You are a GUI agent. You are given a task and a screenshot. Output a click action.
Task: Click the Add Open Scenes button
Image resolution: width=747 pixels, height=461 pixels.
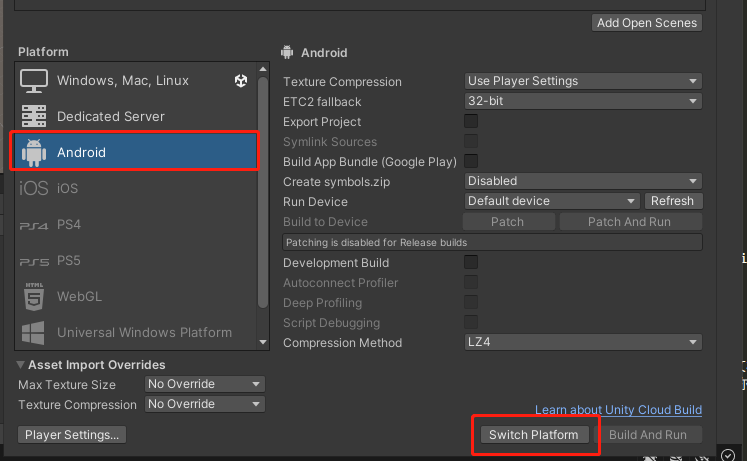[x=647, y=23]
